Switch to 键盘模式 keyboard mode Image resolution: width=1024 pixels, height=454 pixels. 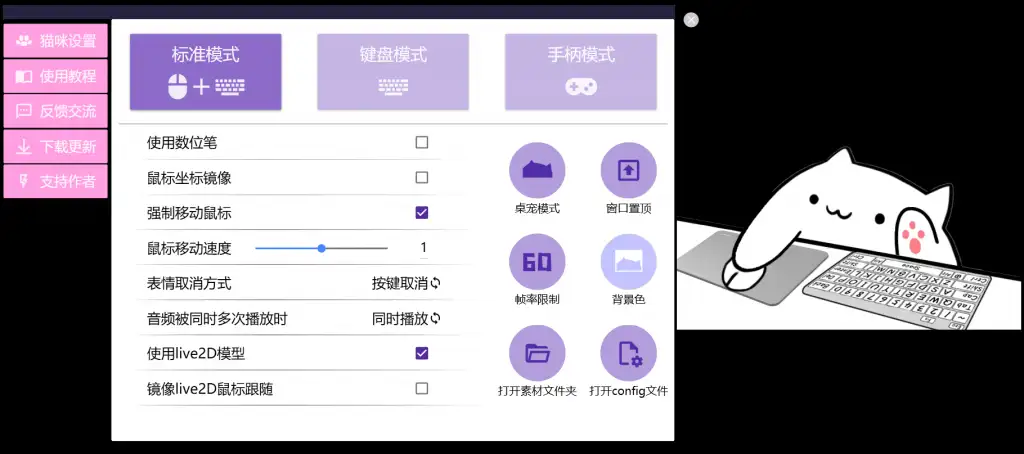(x=393, y=71)
